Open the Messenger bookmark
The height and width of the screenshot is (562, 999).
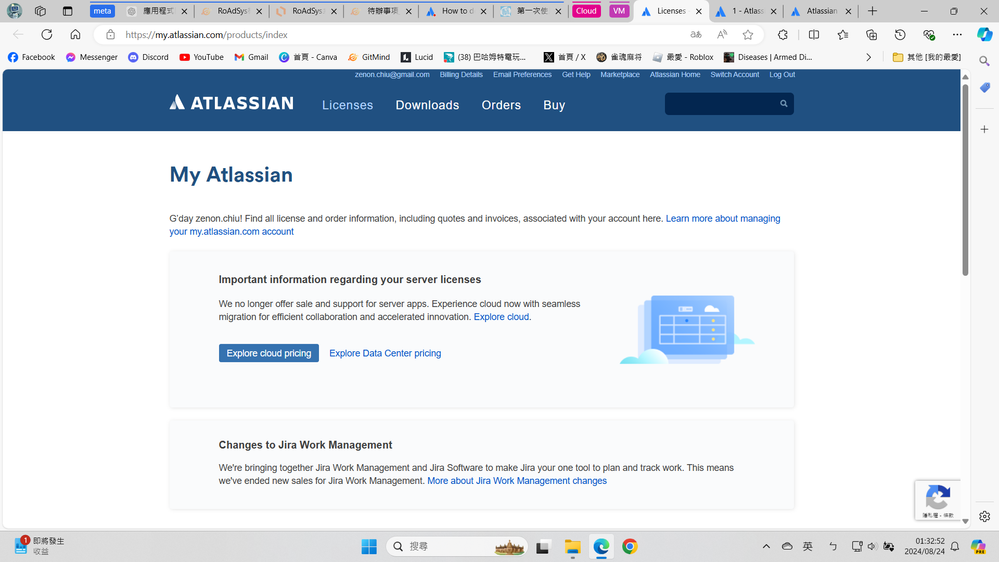[x=92, y=57]
